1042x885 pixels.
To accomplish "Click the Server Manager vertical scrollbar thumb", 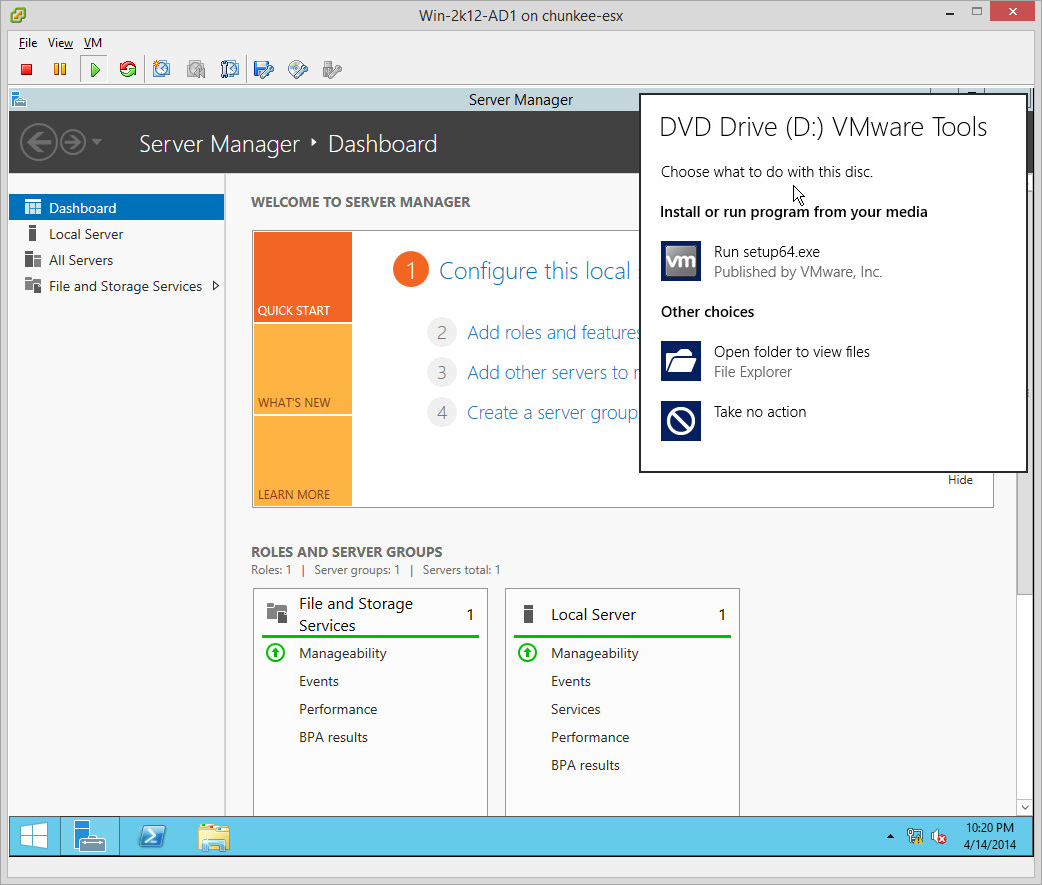I will (x=1024, y=540).
